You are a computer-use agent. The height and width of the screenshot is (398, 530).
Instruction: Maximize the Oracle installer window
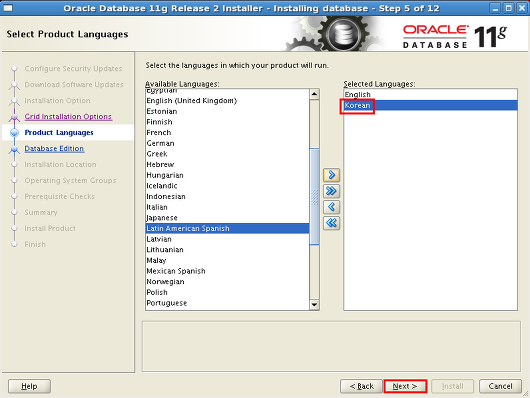(509, 8)
